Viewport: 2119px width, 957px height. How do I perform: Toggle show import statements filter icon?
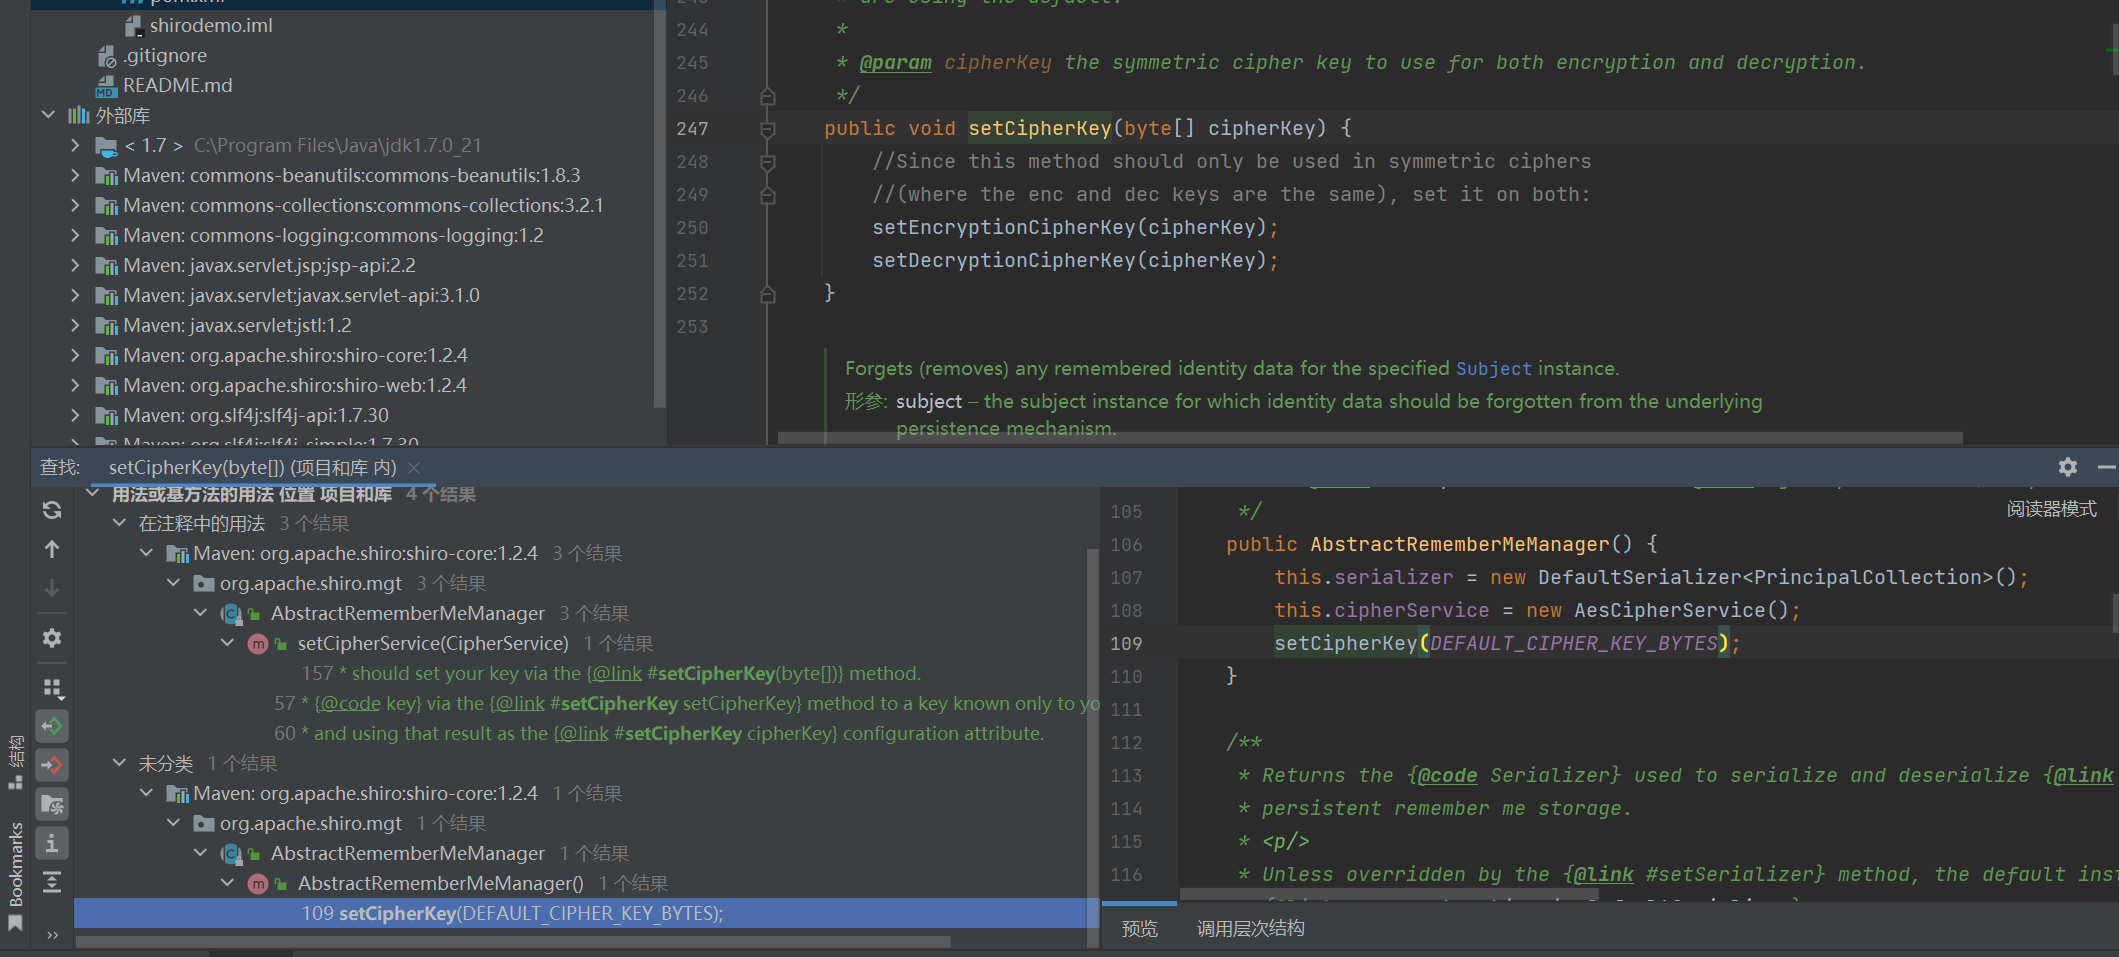coord(52,804)
